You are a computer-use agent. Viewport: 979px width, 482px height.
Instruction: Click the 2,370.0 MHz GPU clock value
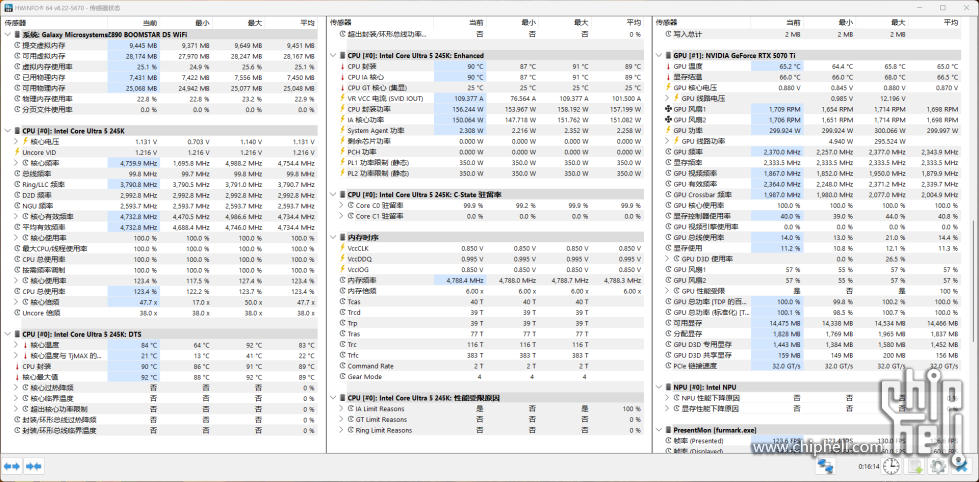tap(782, 152)
